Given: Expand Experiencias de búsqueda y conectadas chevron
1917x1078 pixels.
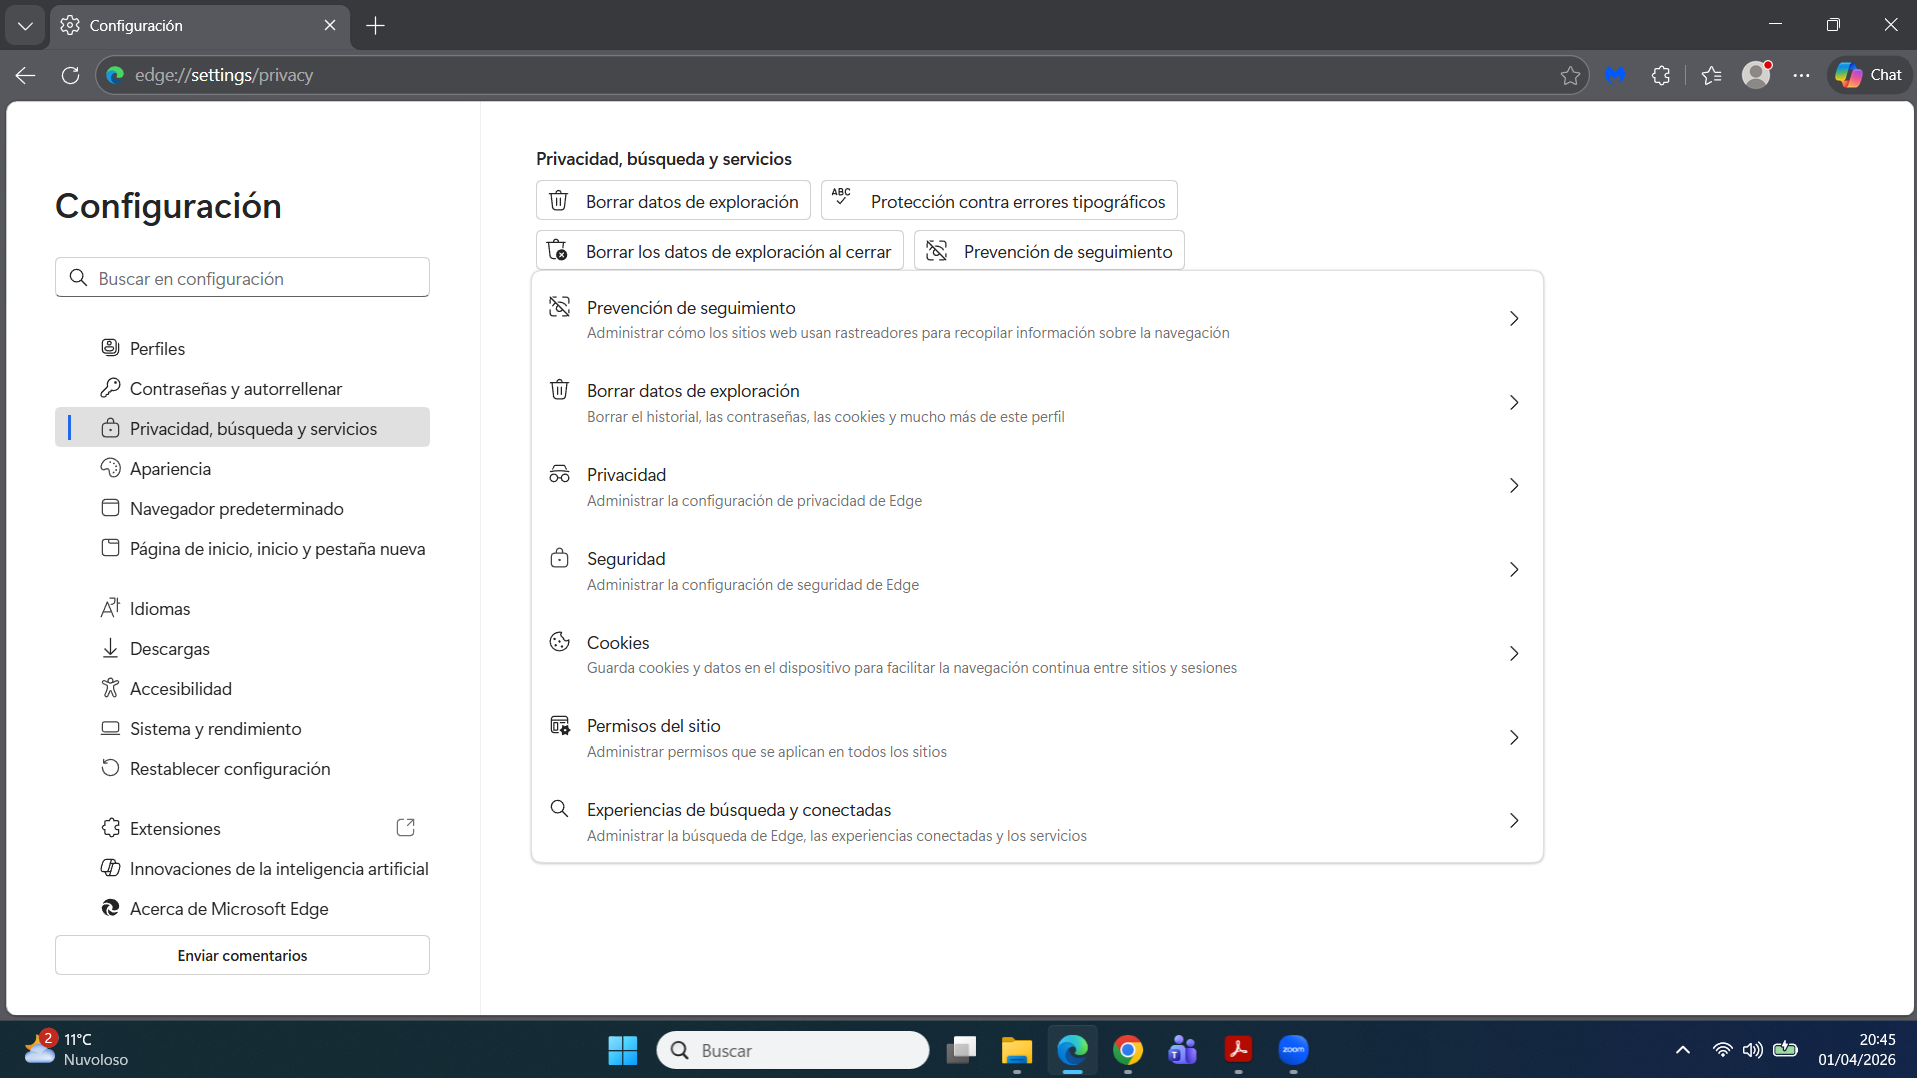Looking at the screenshot, I should (1514, 821).
